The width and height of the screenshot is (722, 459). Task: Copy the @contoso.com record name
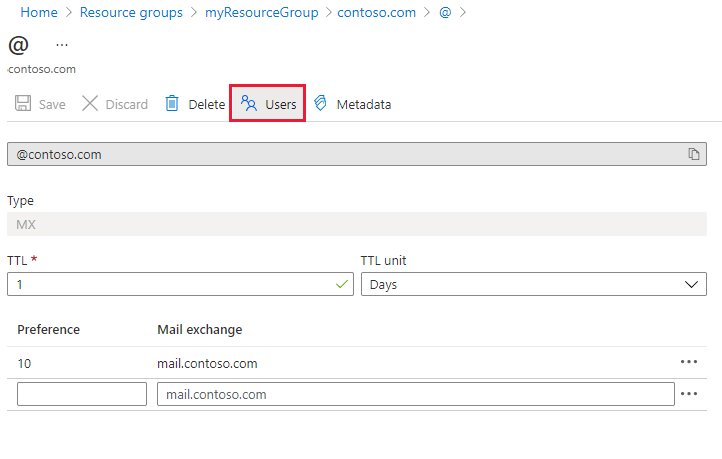693,154
